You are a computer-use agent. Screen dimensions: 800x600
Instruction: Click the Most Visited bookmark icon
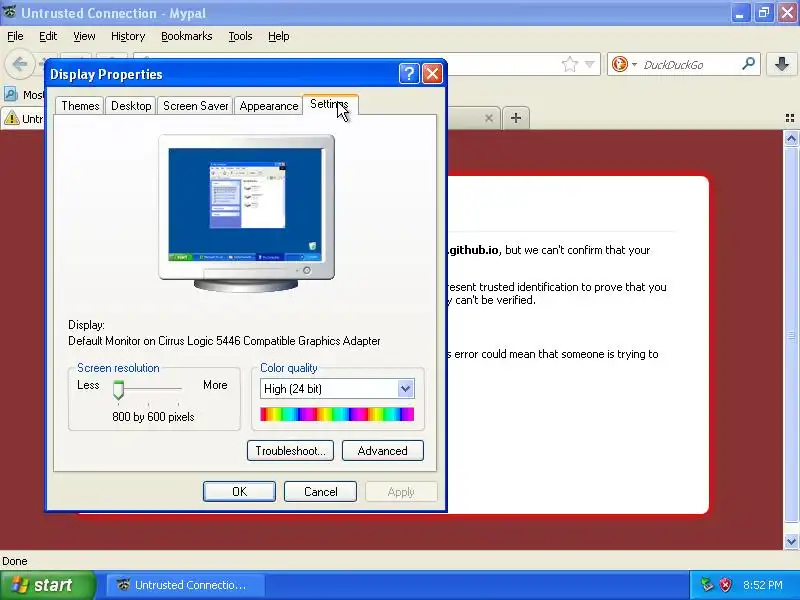pyautogui.click(x=11, y=94)
